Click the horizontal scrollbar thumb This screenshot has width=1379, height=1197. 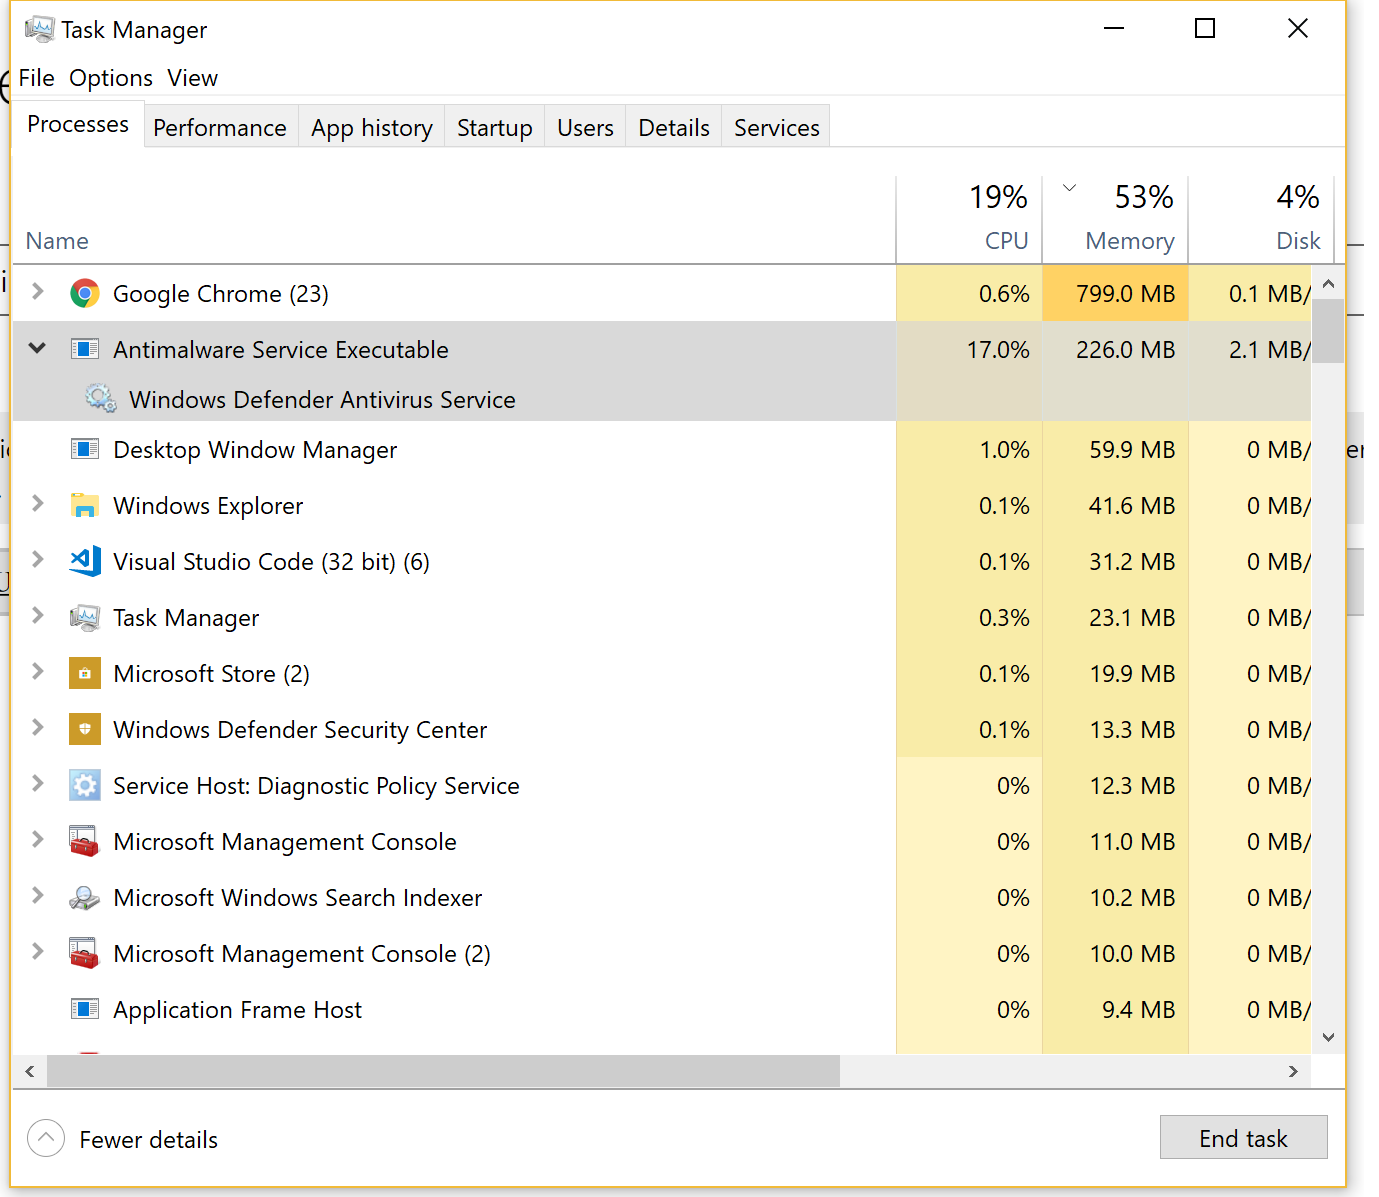coord(443,1071)
